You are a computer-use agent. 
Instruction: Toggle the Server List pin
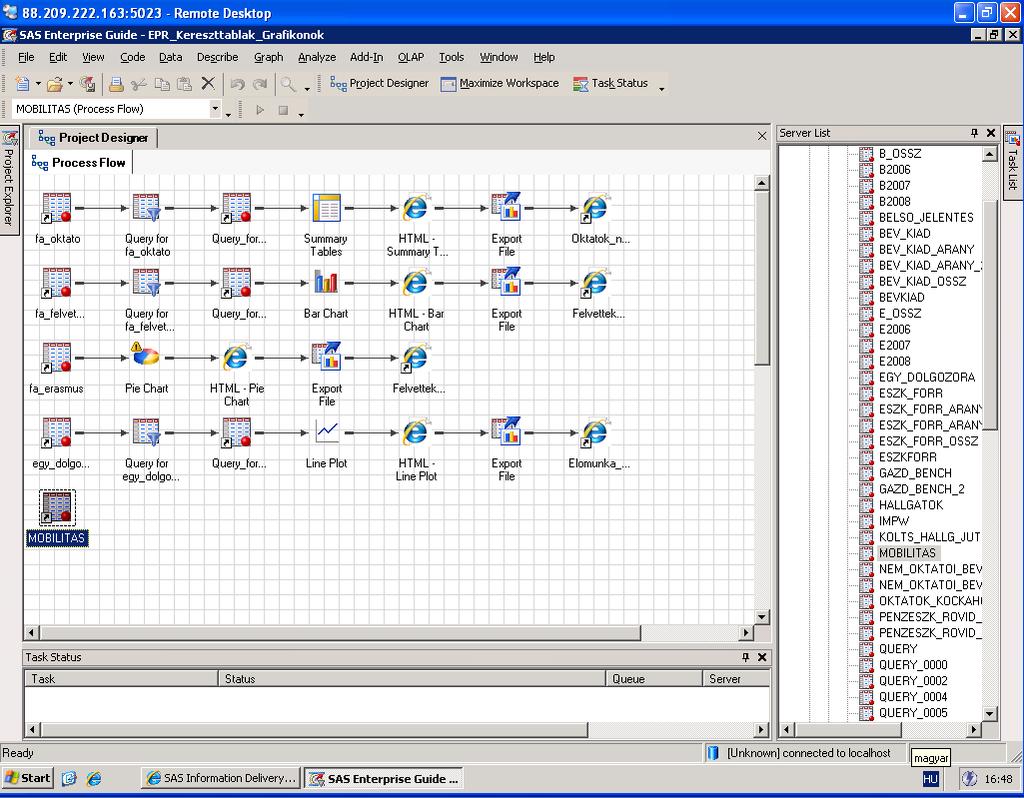974,133
